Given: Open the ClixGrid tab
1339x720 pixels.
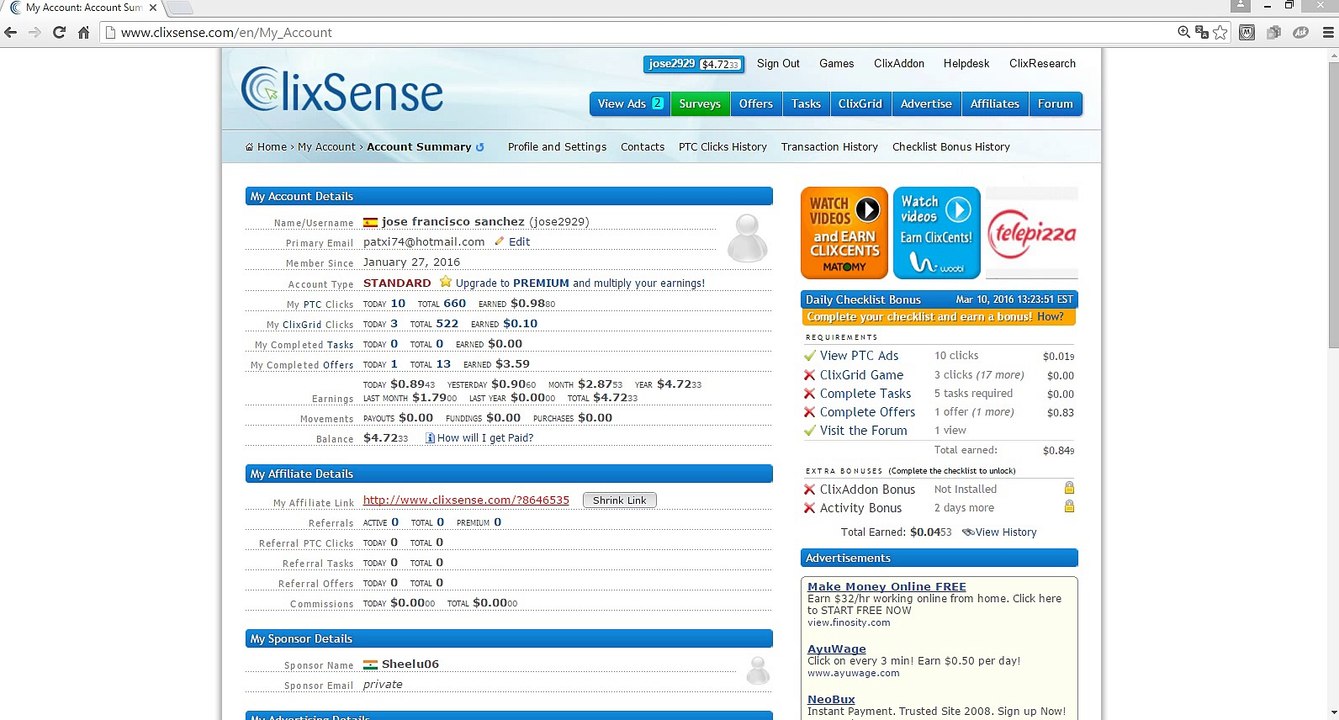Looking at the screenshot, I should tap(860, 104).
